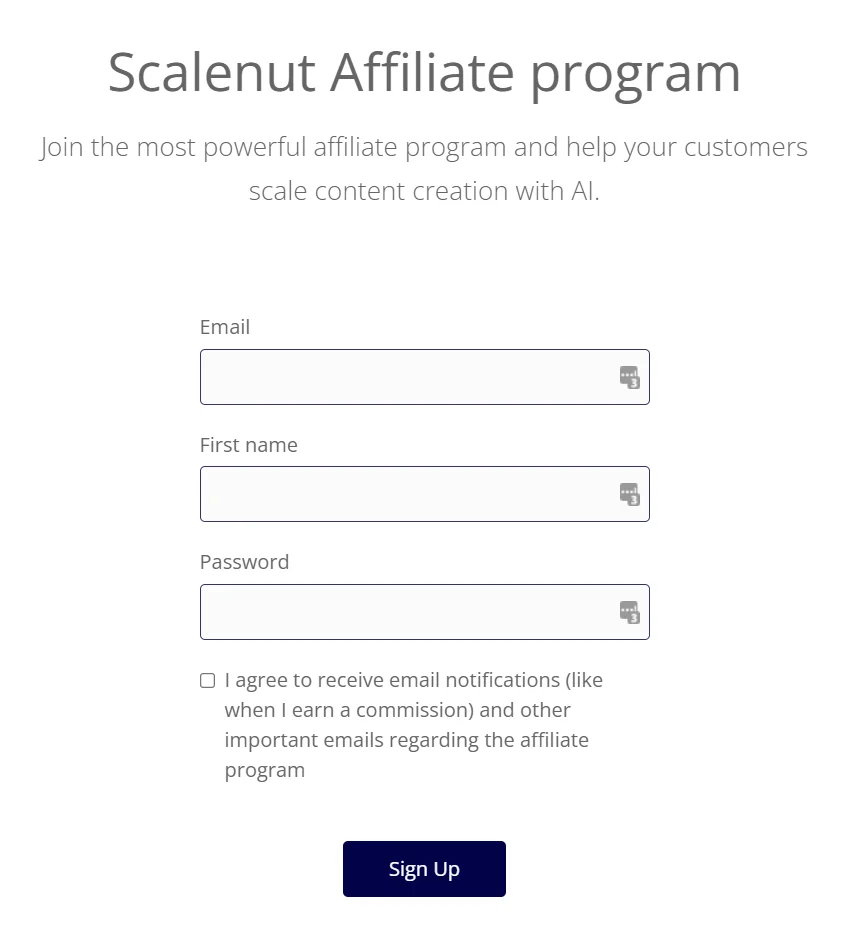The width and height of the screenshot is (847, 927).
Task: Click "important emails regarding the affiliate" text line
Action: click(406, 740)
